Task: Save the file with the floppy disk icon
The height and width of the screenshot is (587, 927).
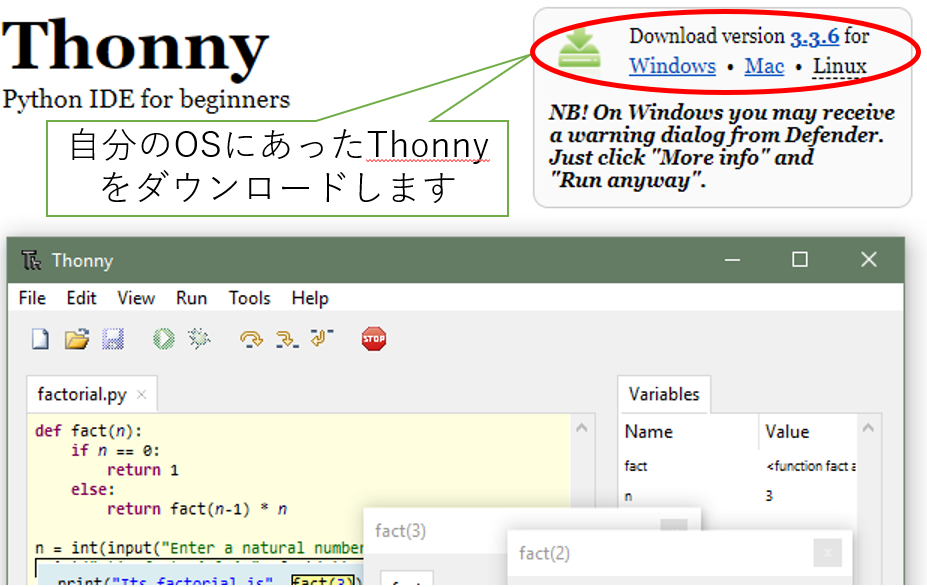Action: point(113,339)
